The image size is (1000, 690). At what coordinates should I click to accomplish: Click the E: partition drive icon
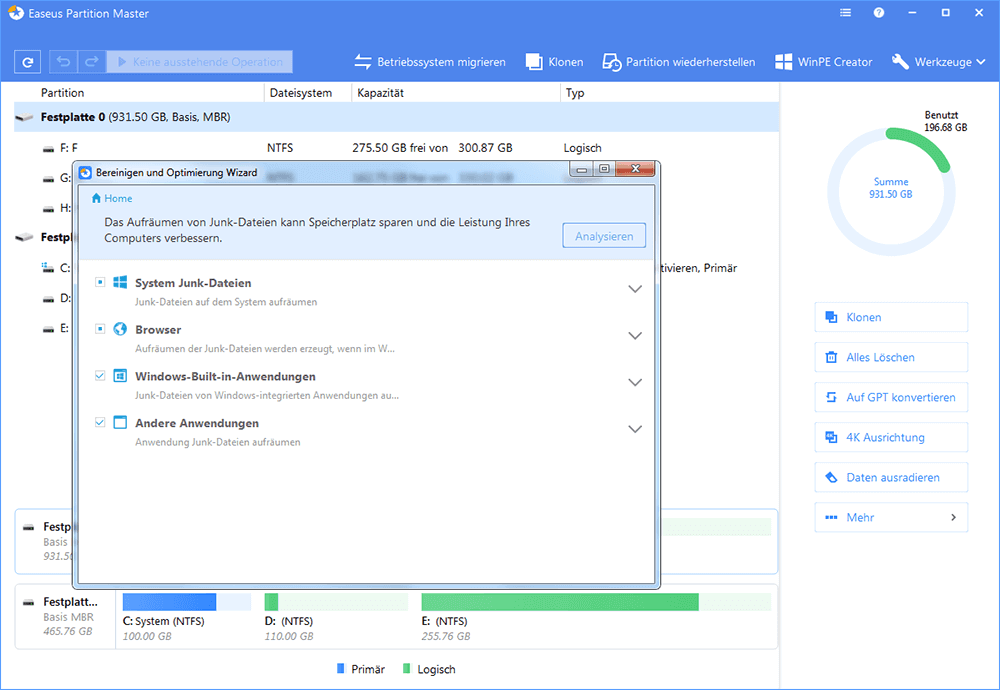(48, 329)
